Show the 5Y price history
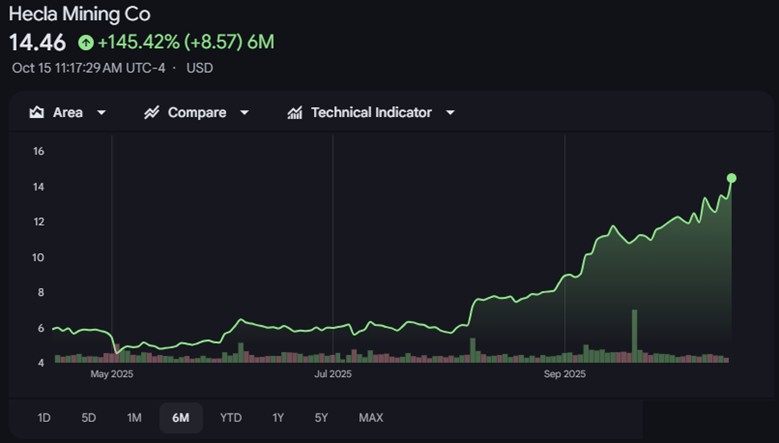The height and width of the screenshot is (443, 779). pos(321,417)
